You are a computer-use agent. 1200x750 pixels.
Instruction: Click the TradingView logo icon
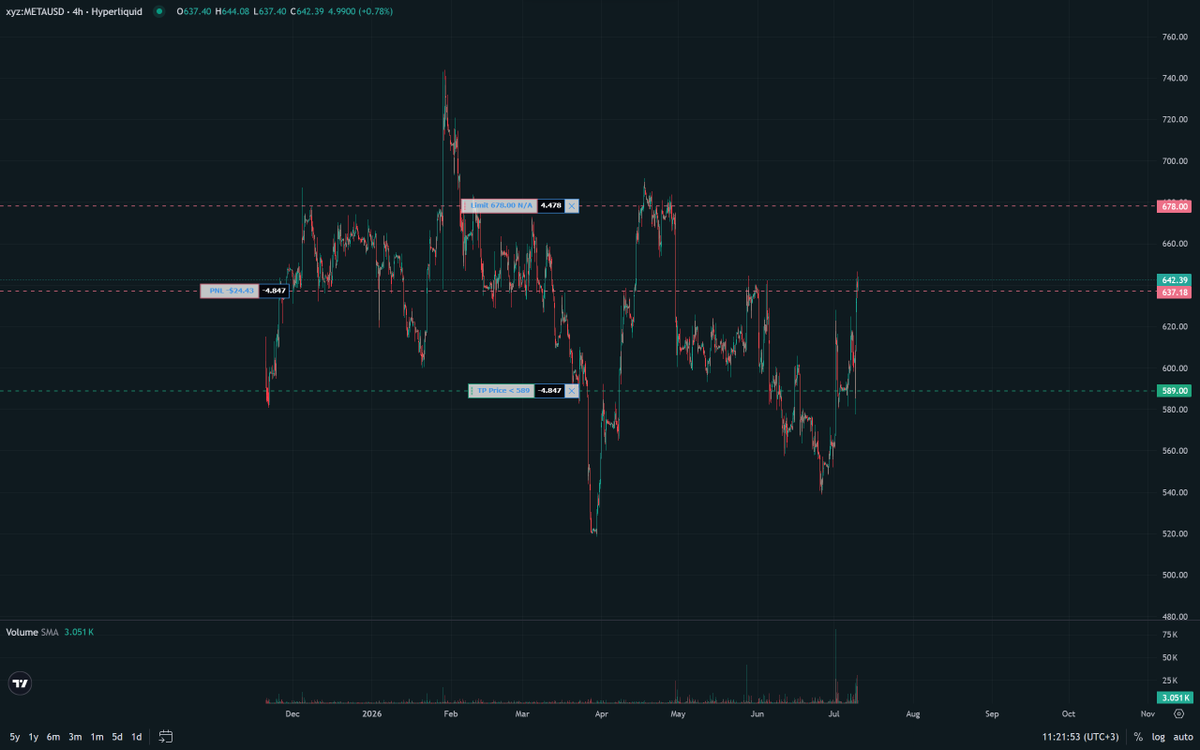point(20,684)
